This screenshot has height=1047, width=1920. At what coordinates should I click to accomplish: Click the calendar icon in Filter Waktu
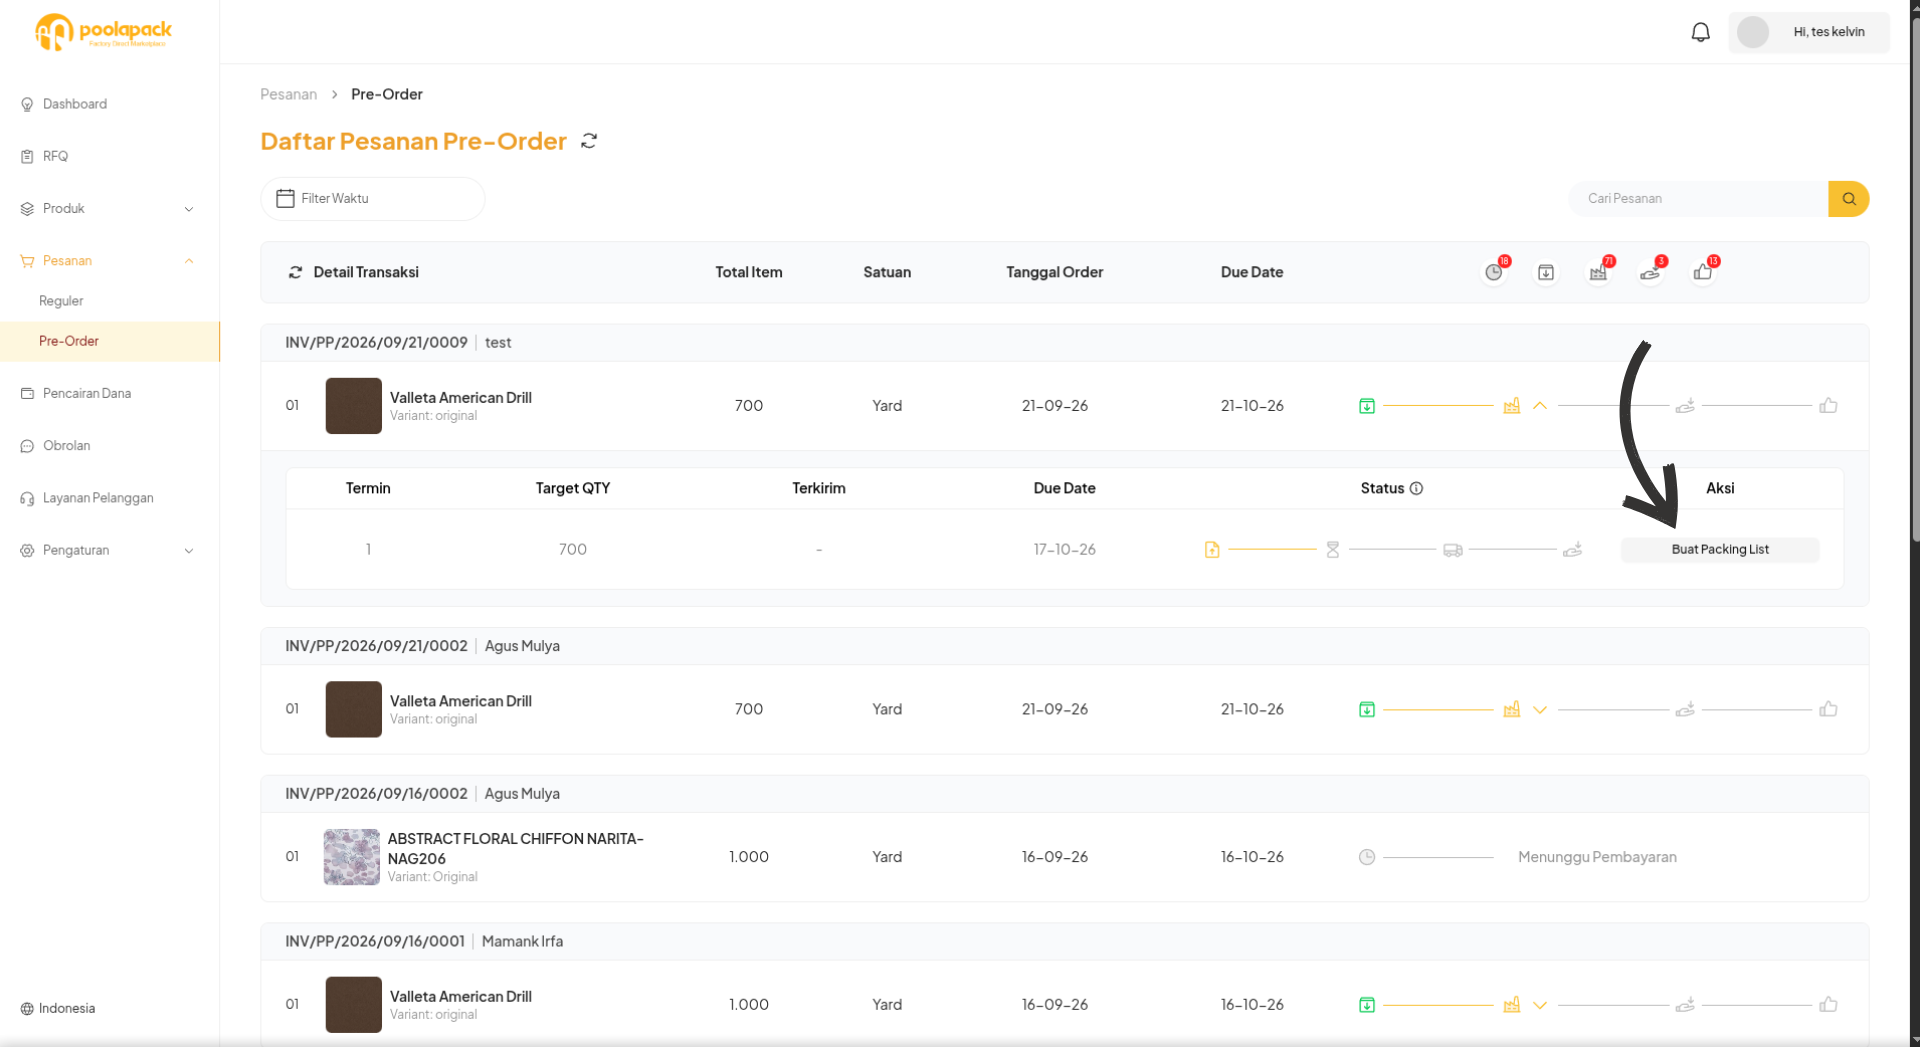(x=285, y=198)
